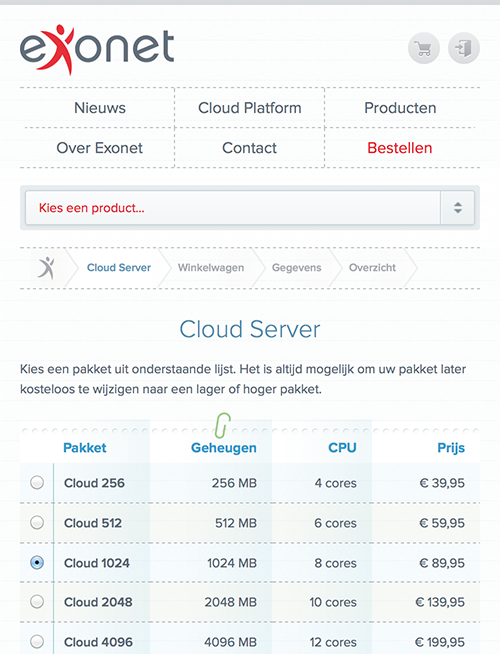Click the € 59,95 price
500x654 pixels.
pos(442,523)
